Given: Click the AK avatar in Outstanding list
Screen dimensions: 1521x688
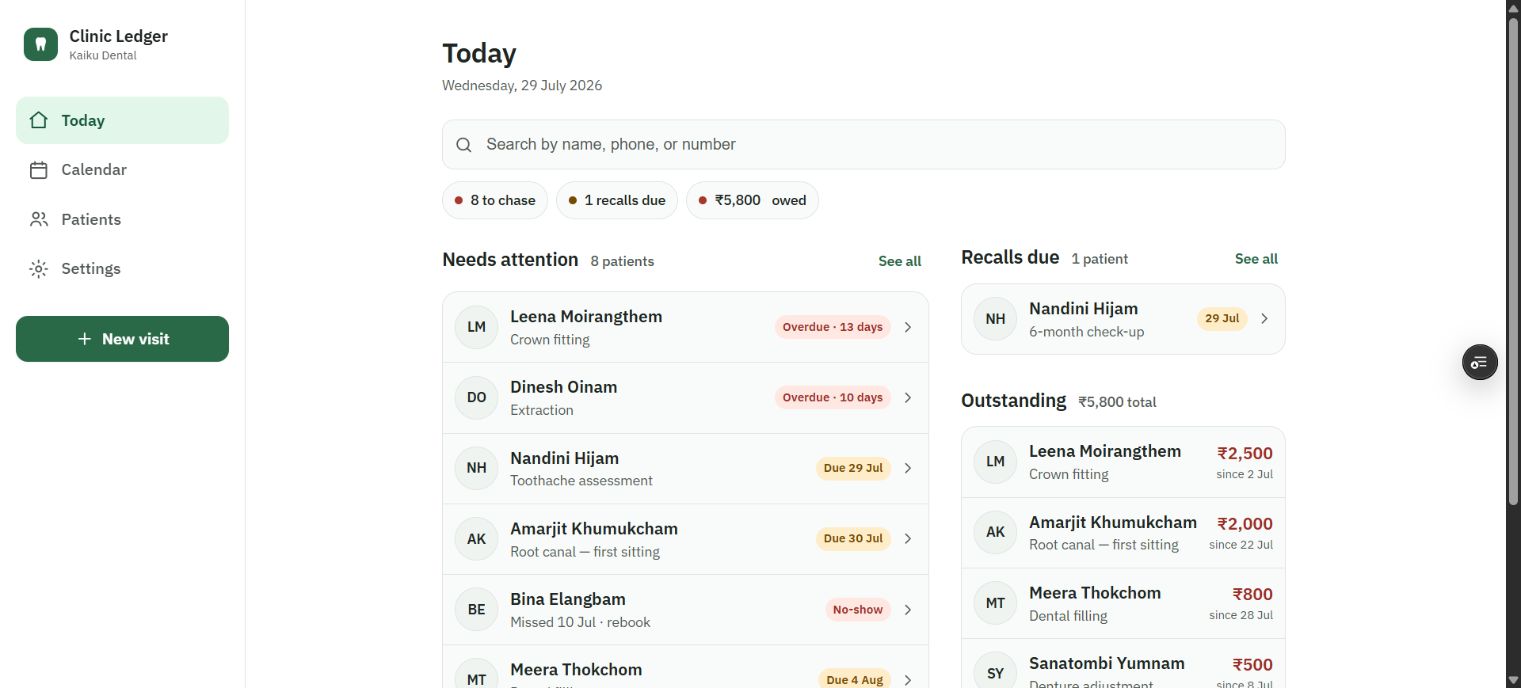Looking at the screenshot, I should (996, 532).
